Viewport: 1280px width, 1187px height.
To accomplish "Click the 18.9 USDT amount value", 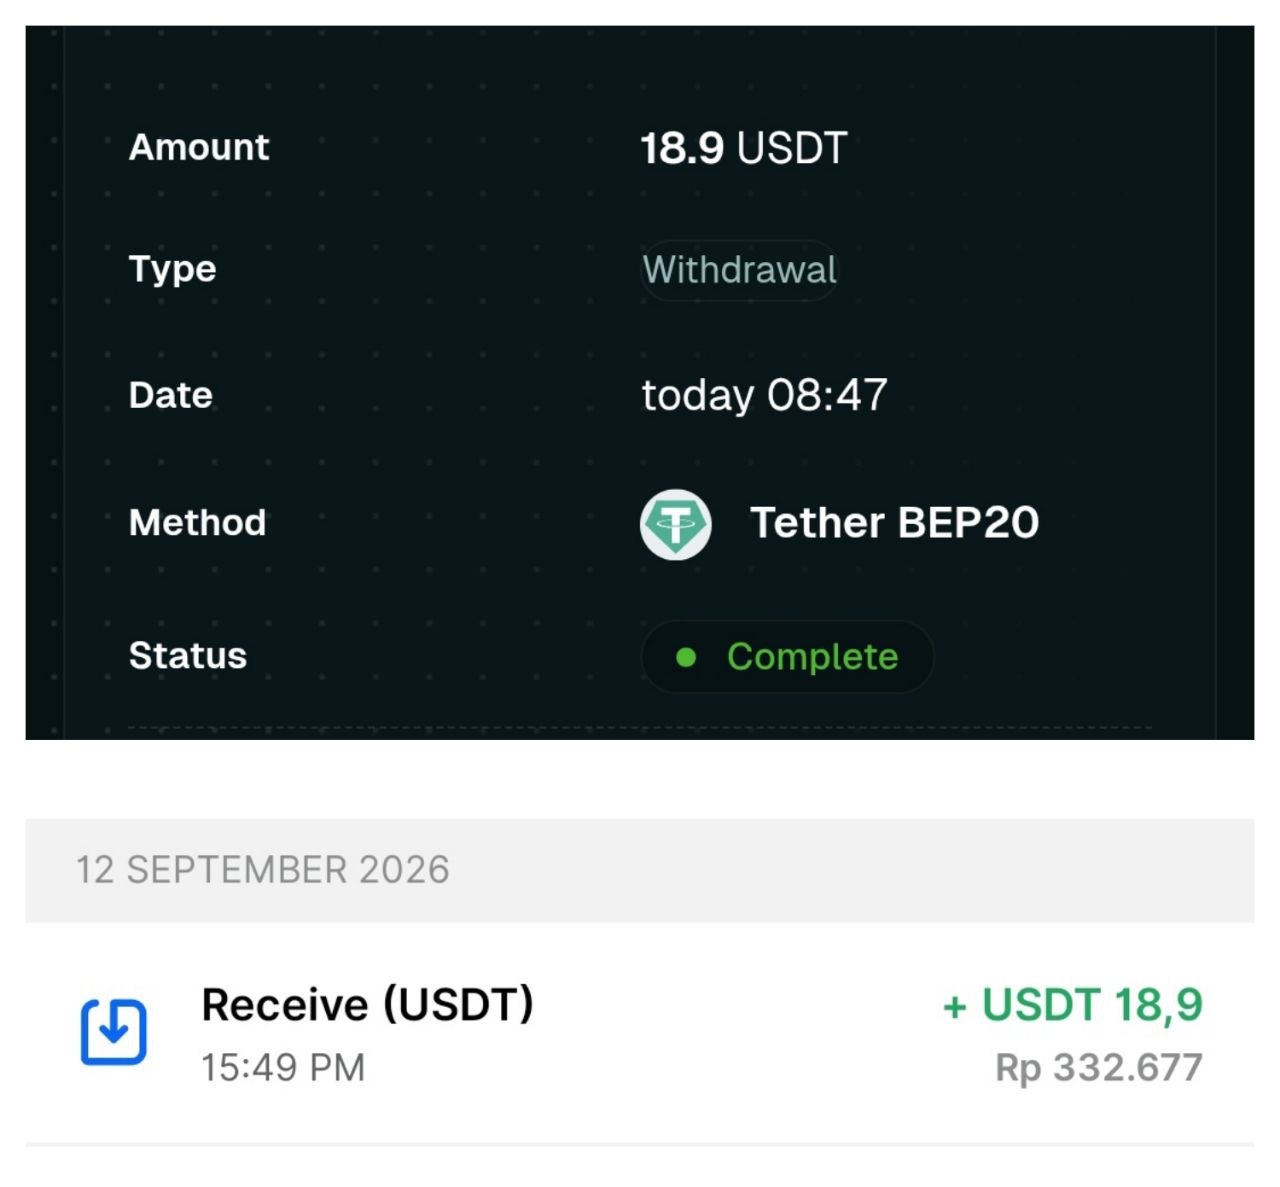I will click(x=744, y=148).
